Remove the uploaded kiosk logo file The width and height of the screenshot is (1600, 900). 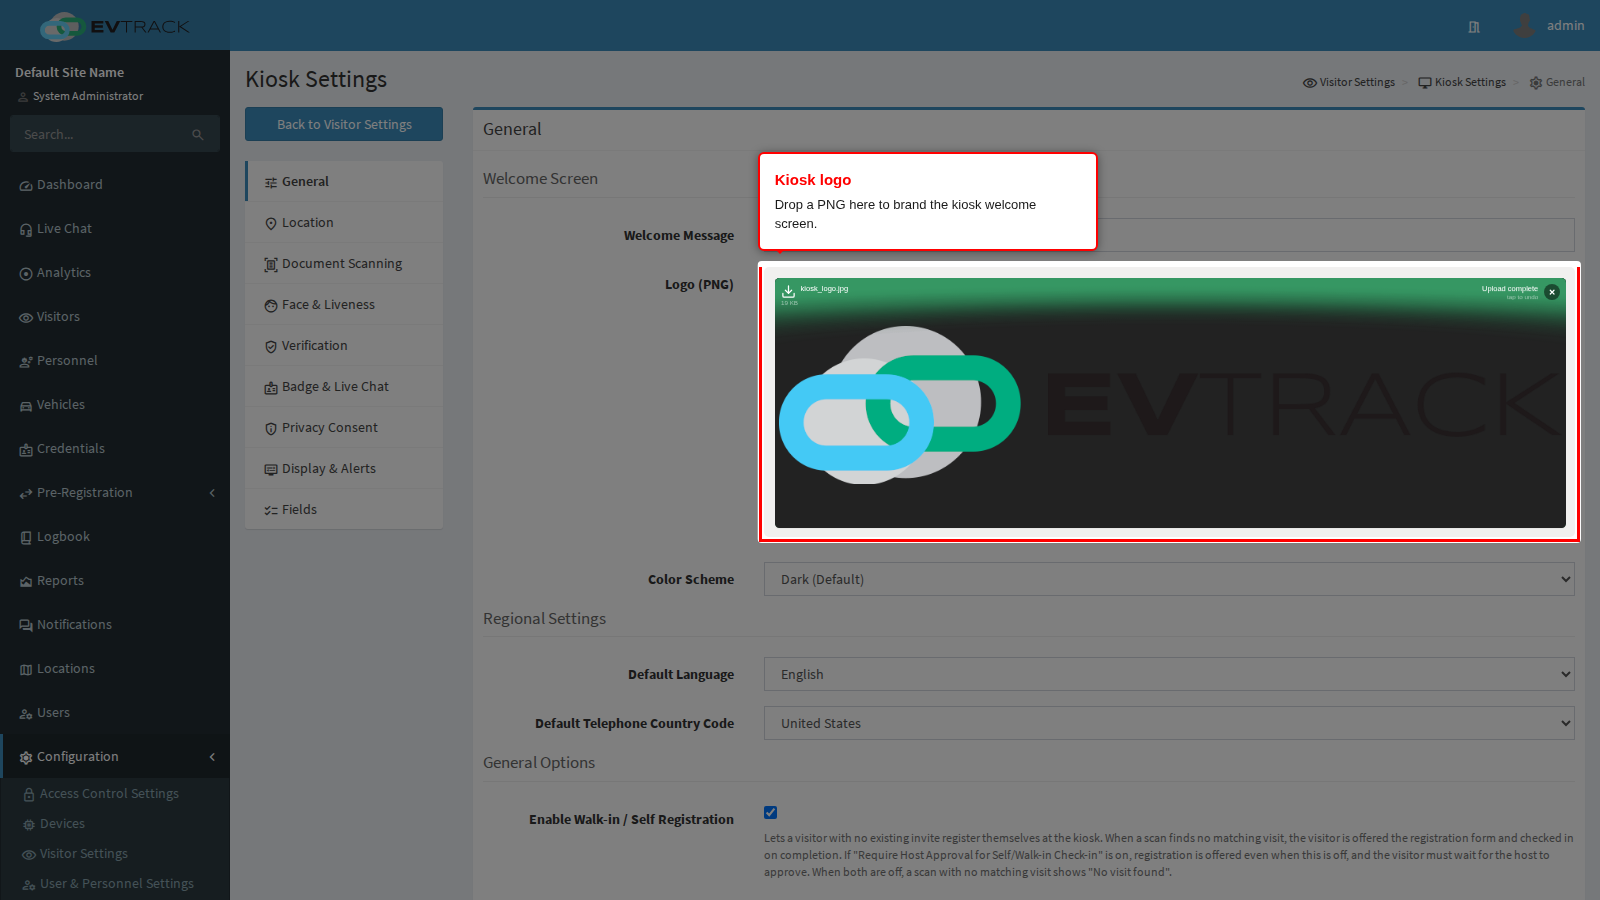[1552, 292]
